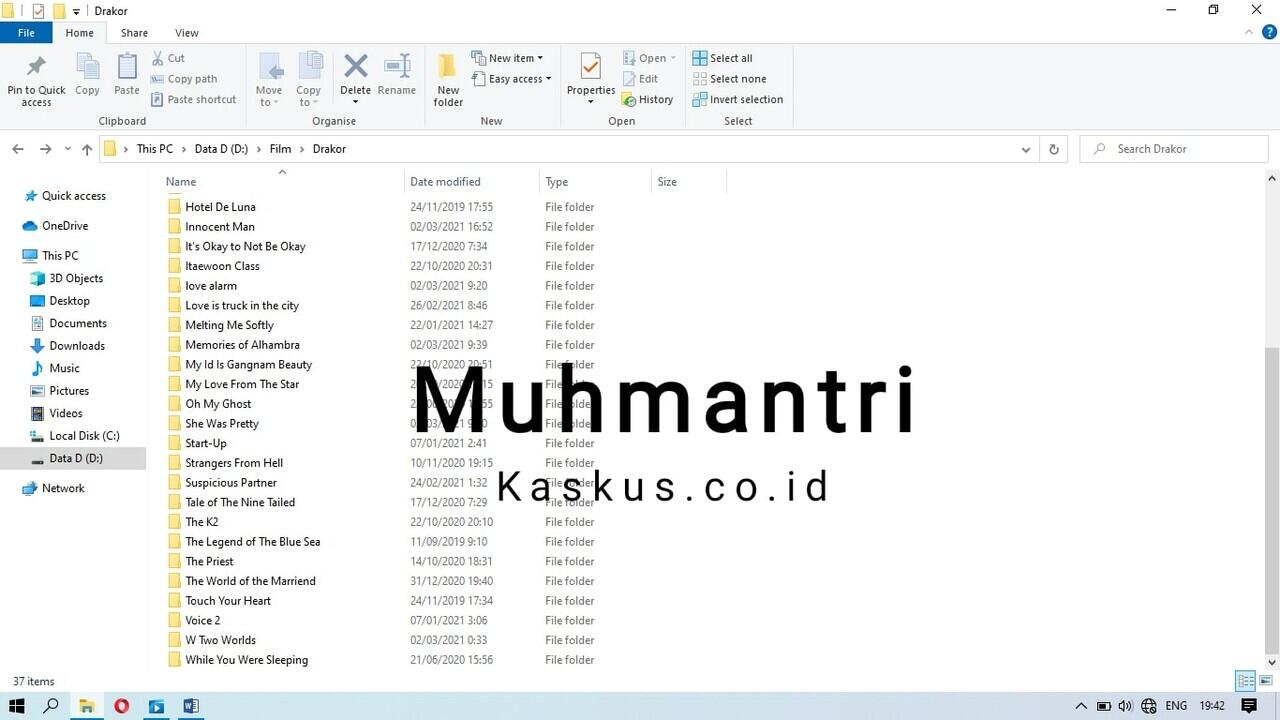Open the address bar history dropdown
The image size is (1280, 720).
coord(1025,148)
